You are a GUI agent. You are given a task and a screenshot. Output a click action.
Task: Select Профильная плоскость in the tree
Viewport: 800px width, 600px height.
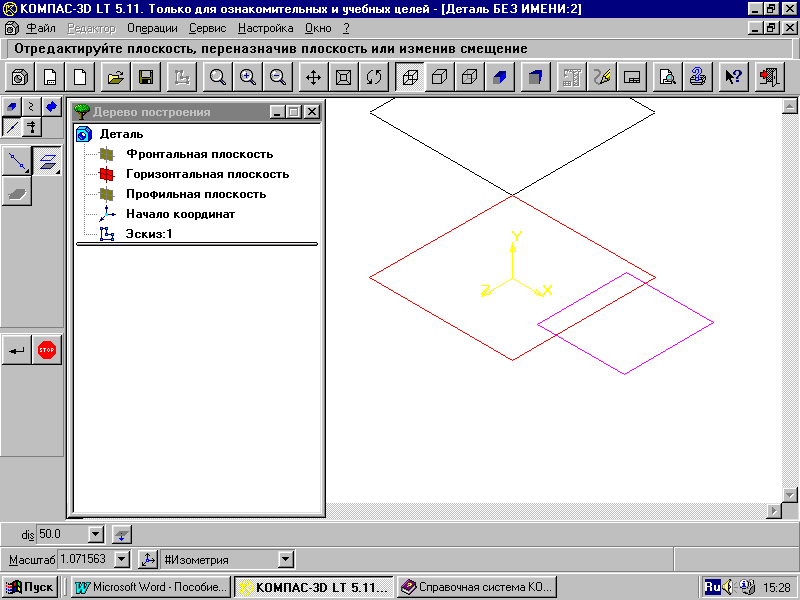click(x=196, y=194)
